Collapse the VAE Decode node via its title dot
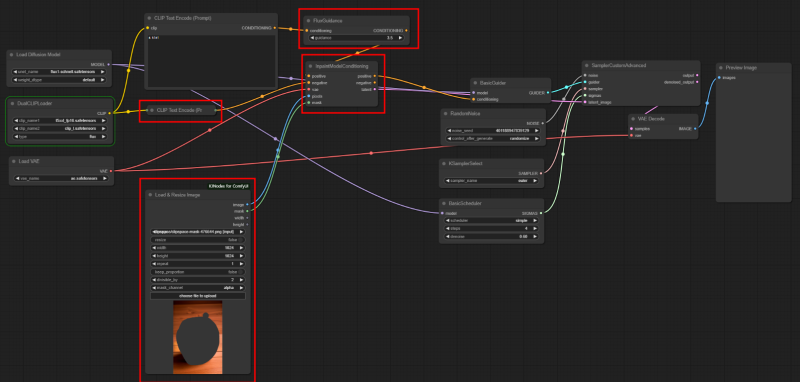Screen dimensions: 800x382 pyautogui.click(x=633, y=119)
